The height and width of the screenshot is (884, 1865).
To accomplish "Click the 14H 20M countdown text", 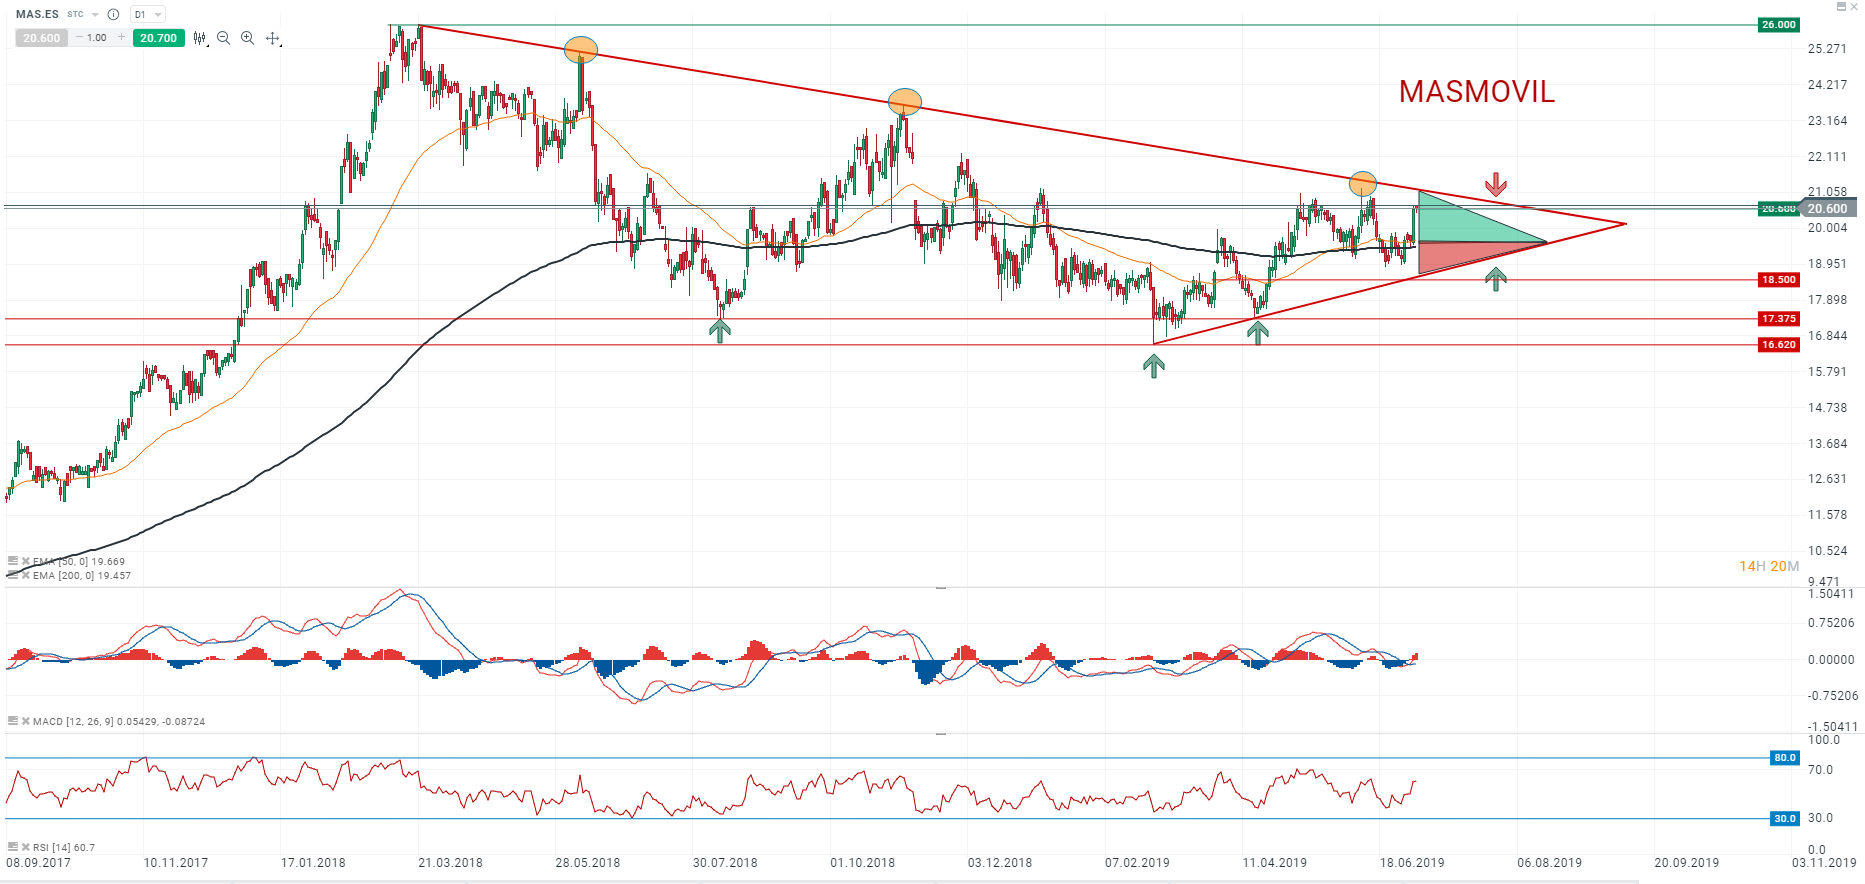I will click(x=1769, y=566).
